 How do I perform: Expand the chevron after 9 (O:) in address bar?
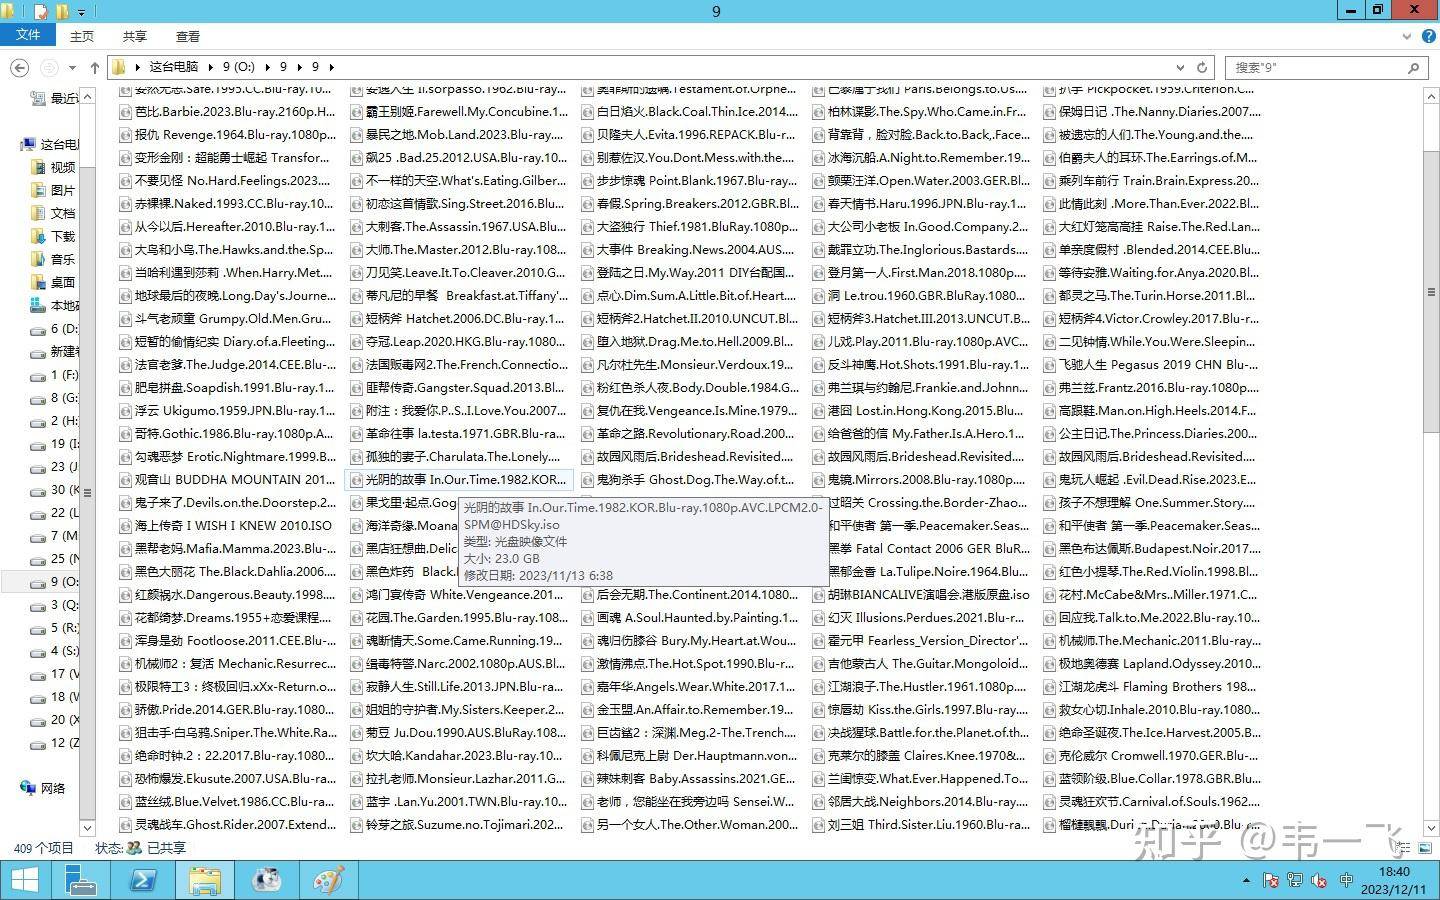pyautogui.click(x=268, y=67)
